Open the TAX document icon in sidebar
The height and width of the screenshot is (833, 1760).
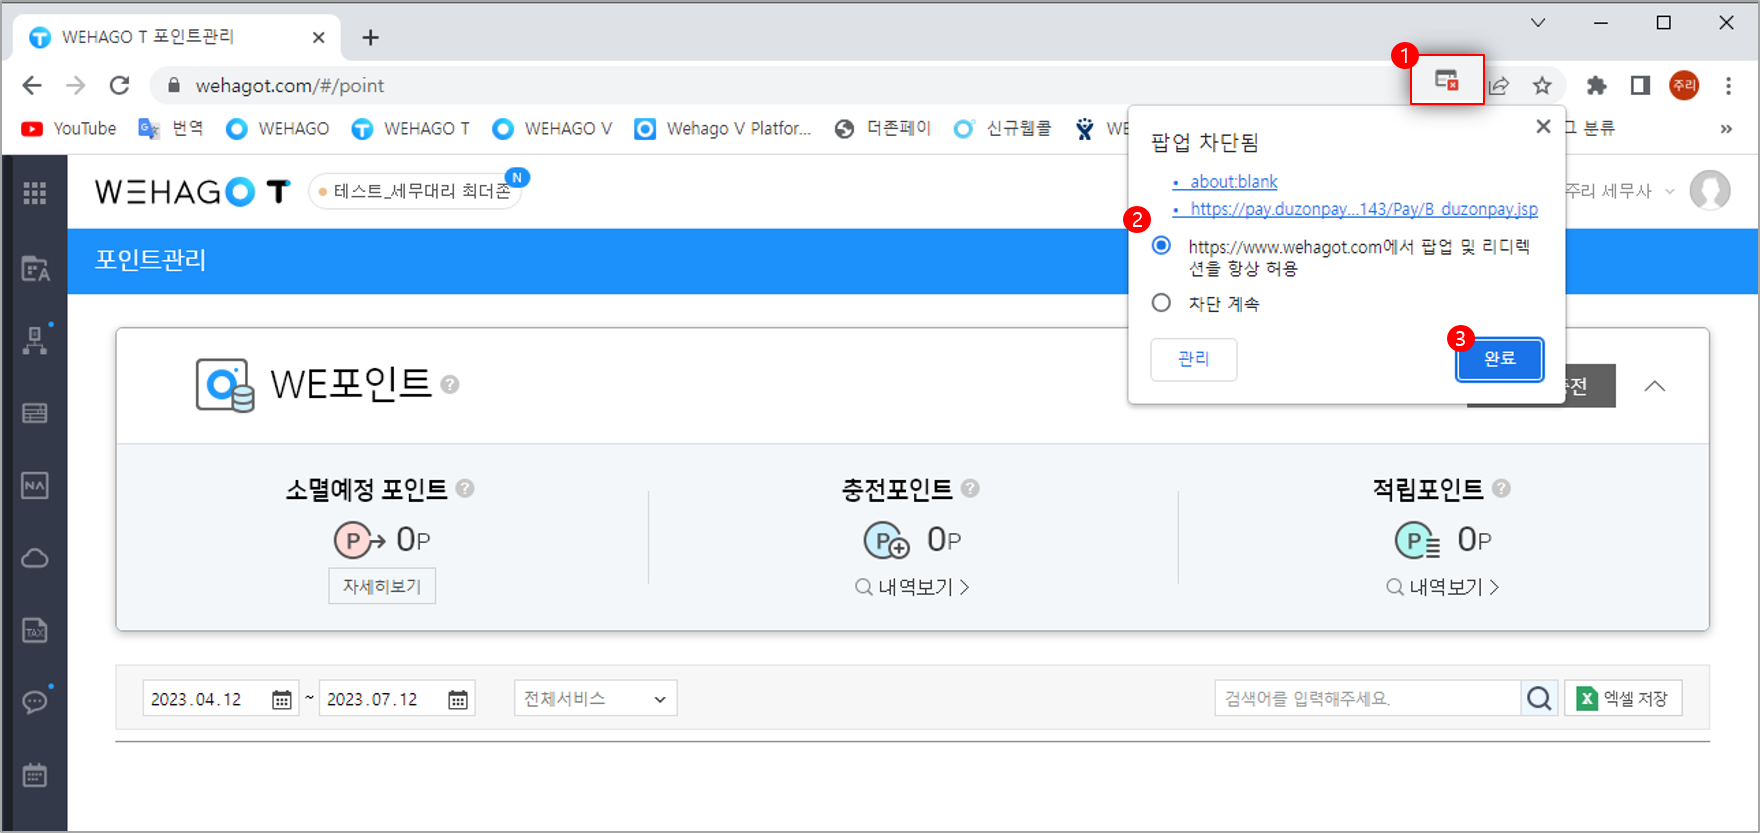pos(35,630)
